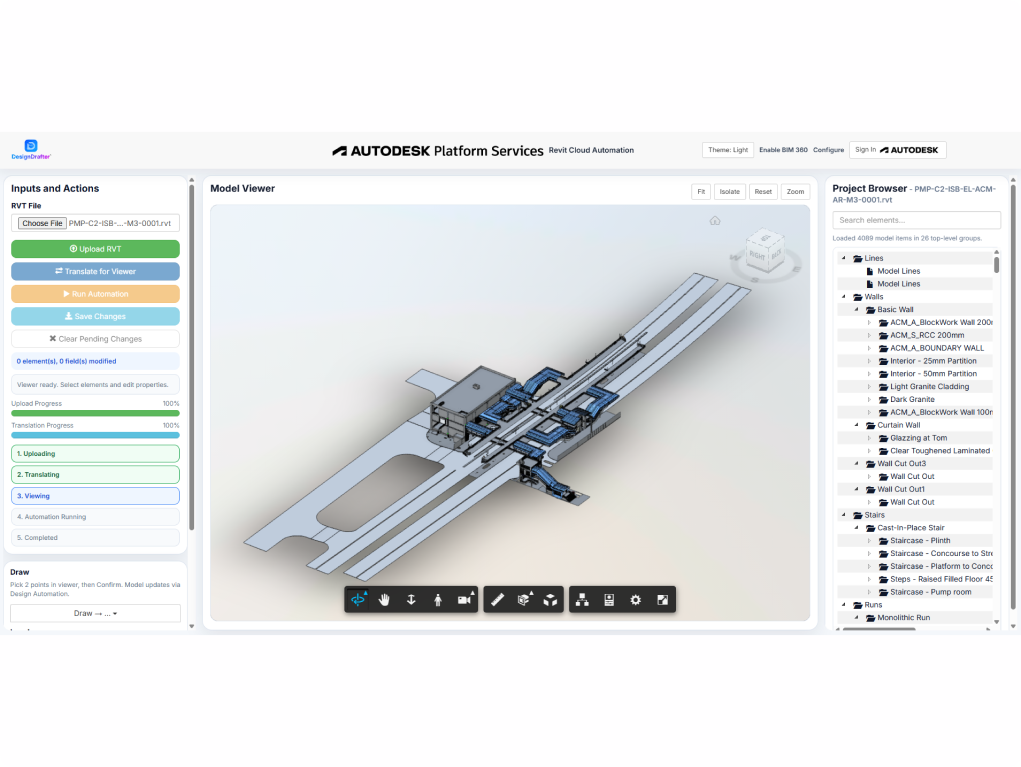Viewport: 1021px width, 767px height.
Task: Collapse the Walls tree group
Action: tap(844, 297)
